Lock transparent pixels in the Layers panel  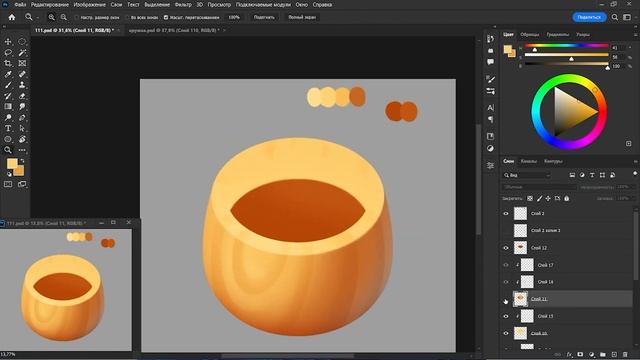pyautogui.click(x=530, y=198)
